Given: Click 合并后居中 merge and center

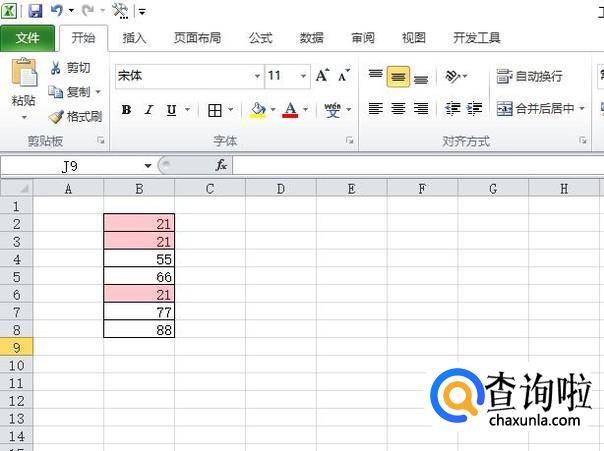Looking at the screenshot, I should click(x=535, y=109).
